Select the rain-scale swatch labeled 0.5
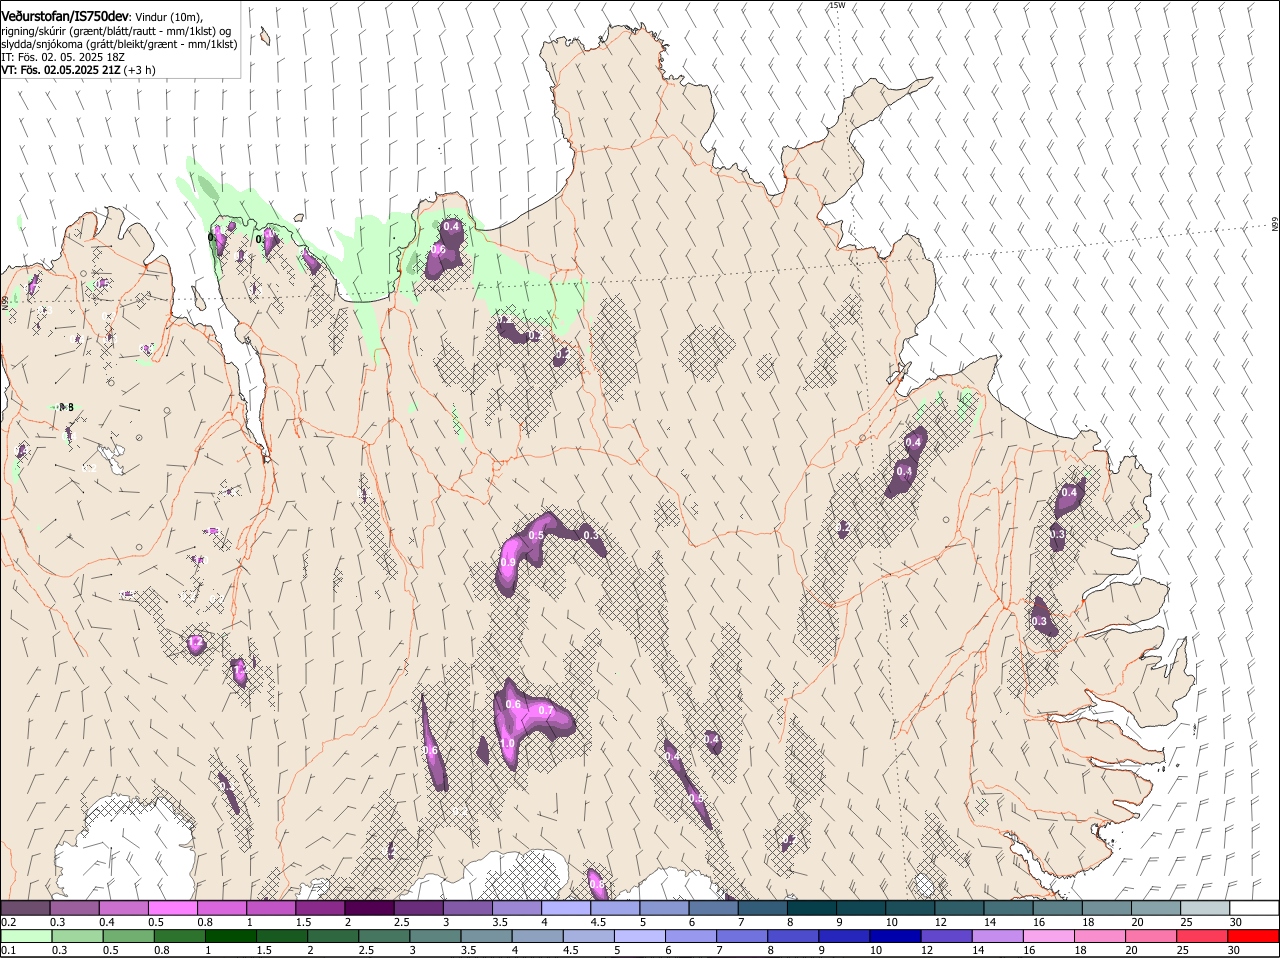 [128, 936]
